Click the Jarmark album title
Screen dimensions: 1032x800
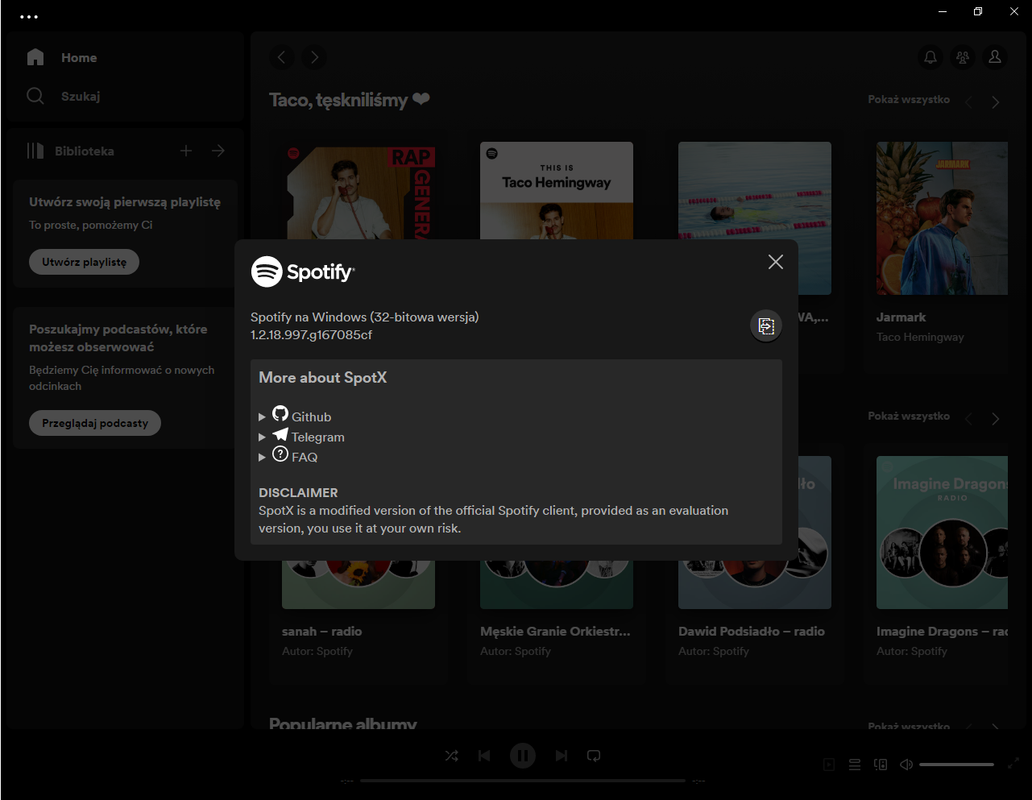coord(901,317)
